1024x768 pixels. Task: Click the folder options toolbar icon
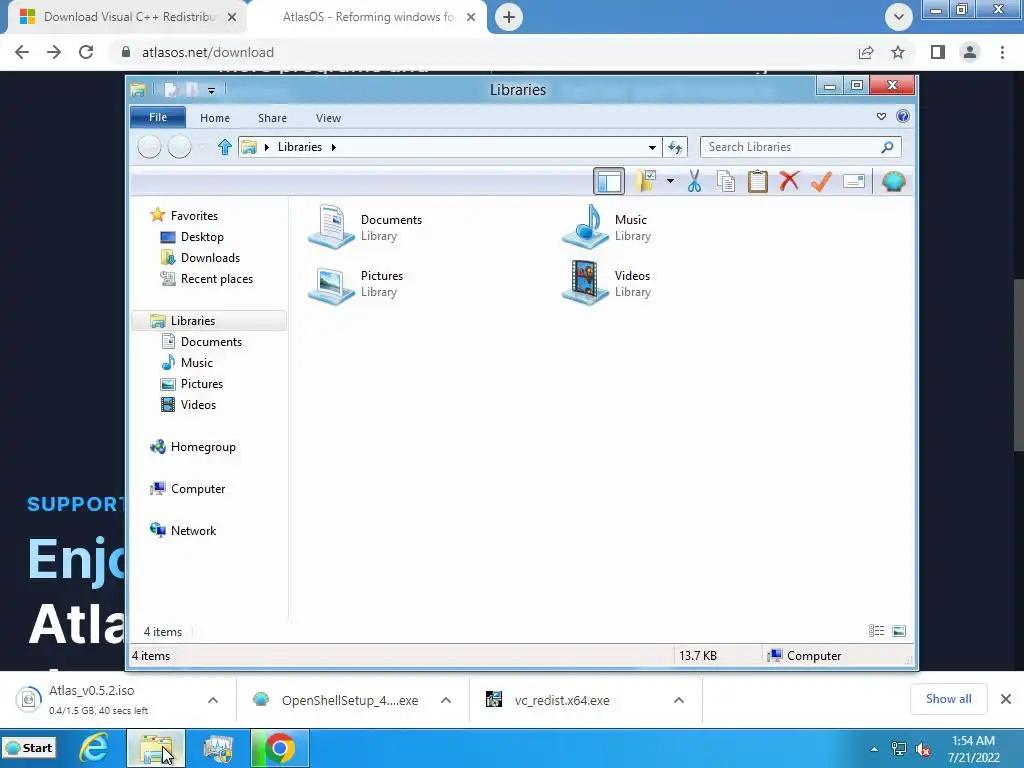(x=646, y=181)
